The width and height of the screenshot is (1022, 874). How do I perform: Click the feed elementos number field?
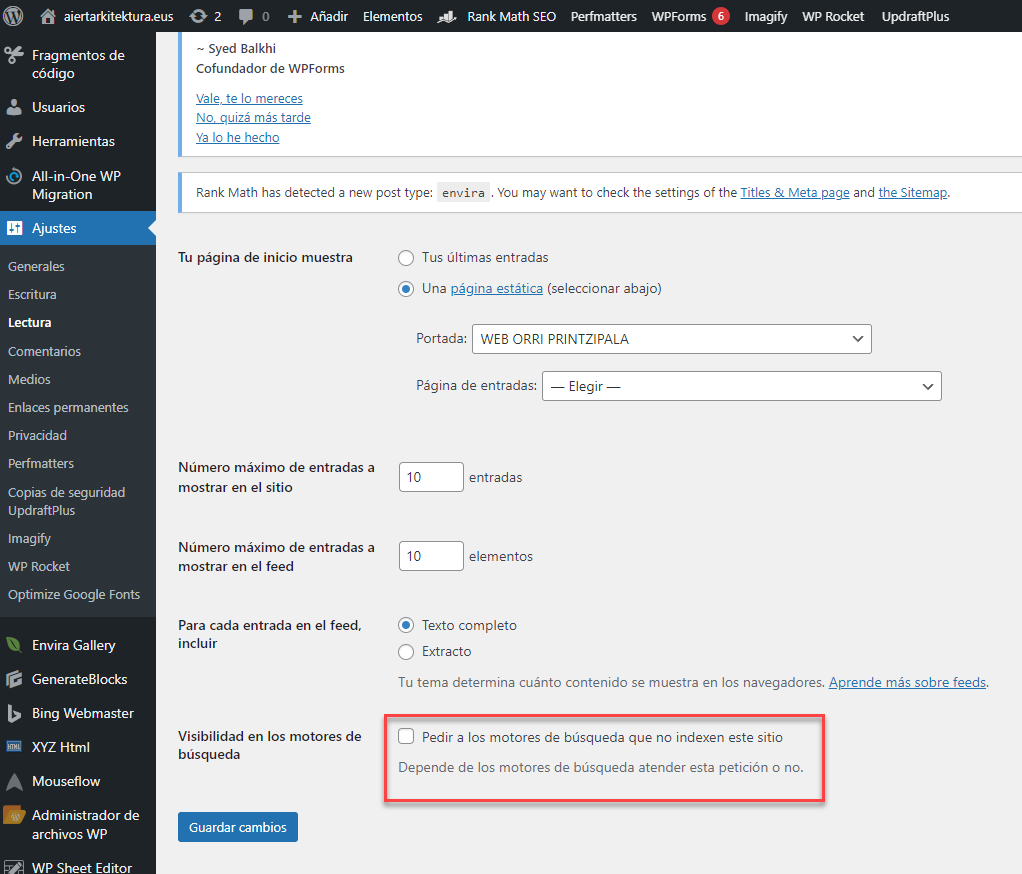[431, 556]
